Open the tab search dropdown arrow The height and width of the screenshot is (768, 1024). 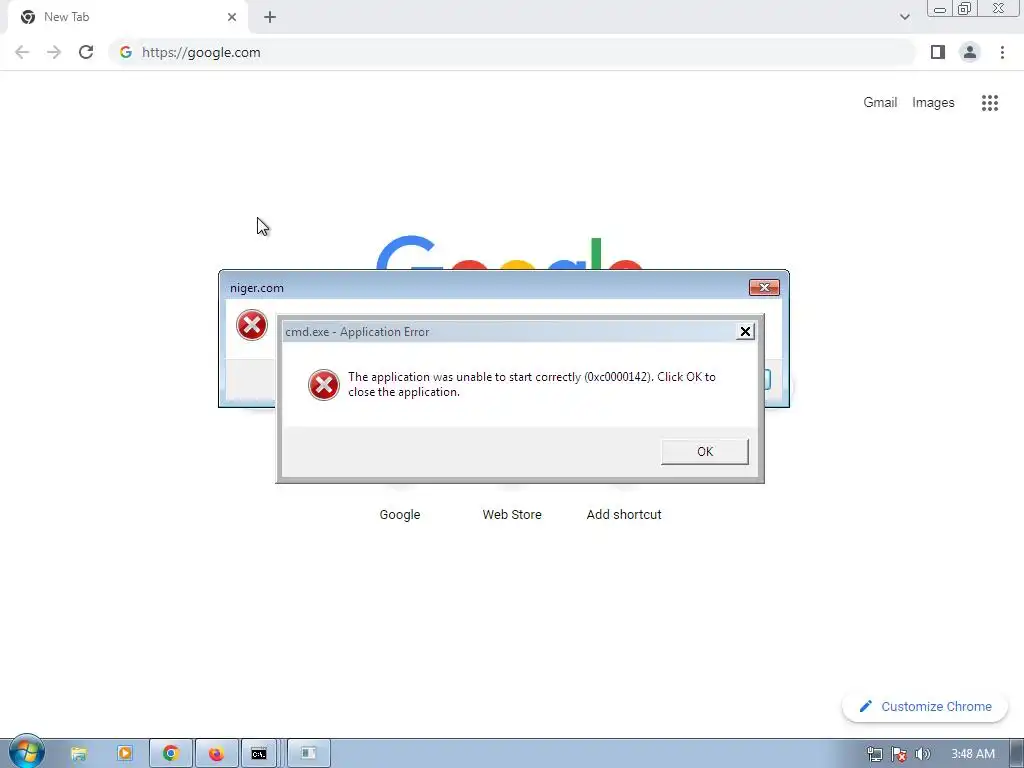tap(904, 17)
